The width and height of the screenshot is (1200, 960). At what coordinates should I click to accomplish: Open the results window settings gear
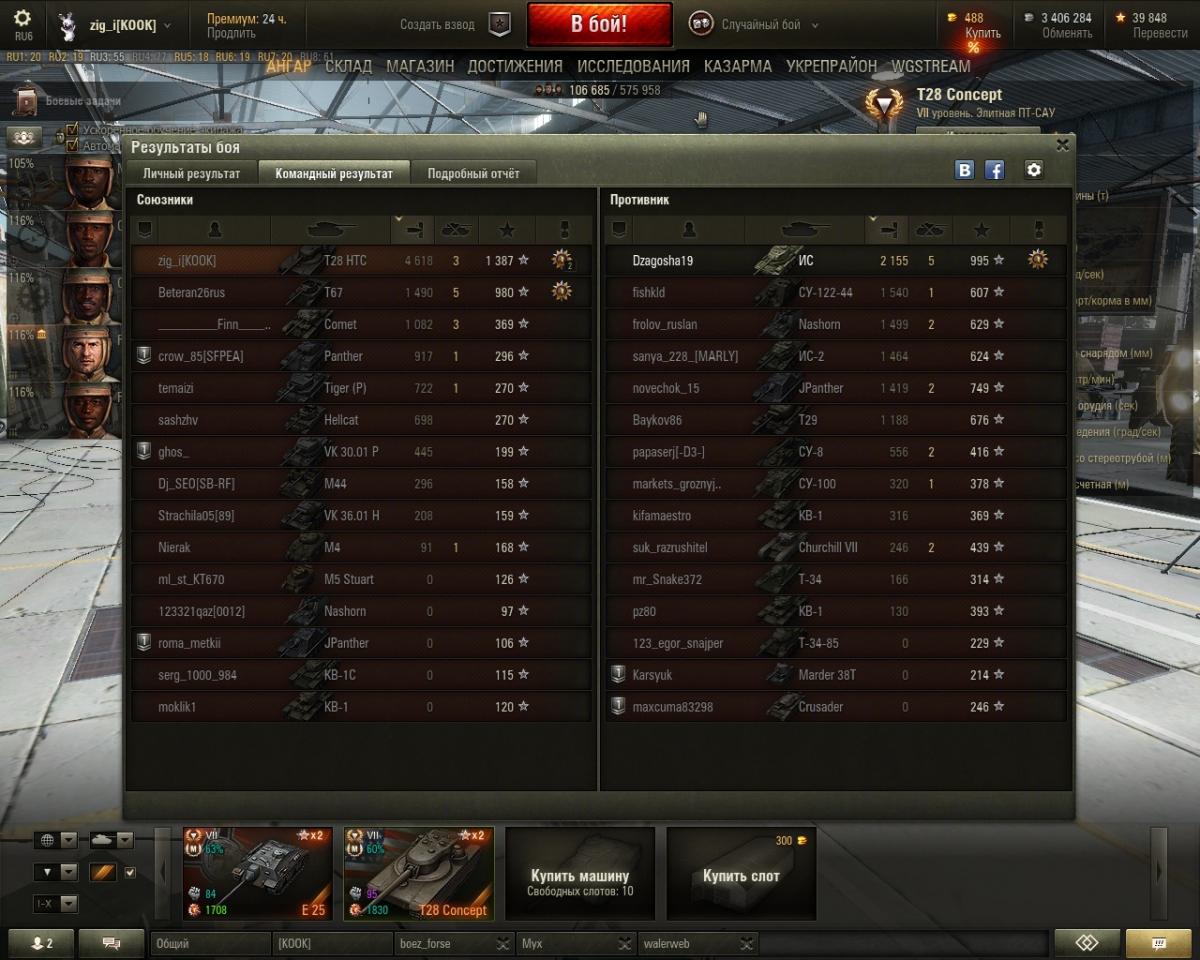[x=1034, y=170]
